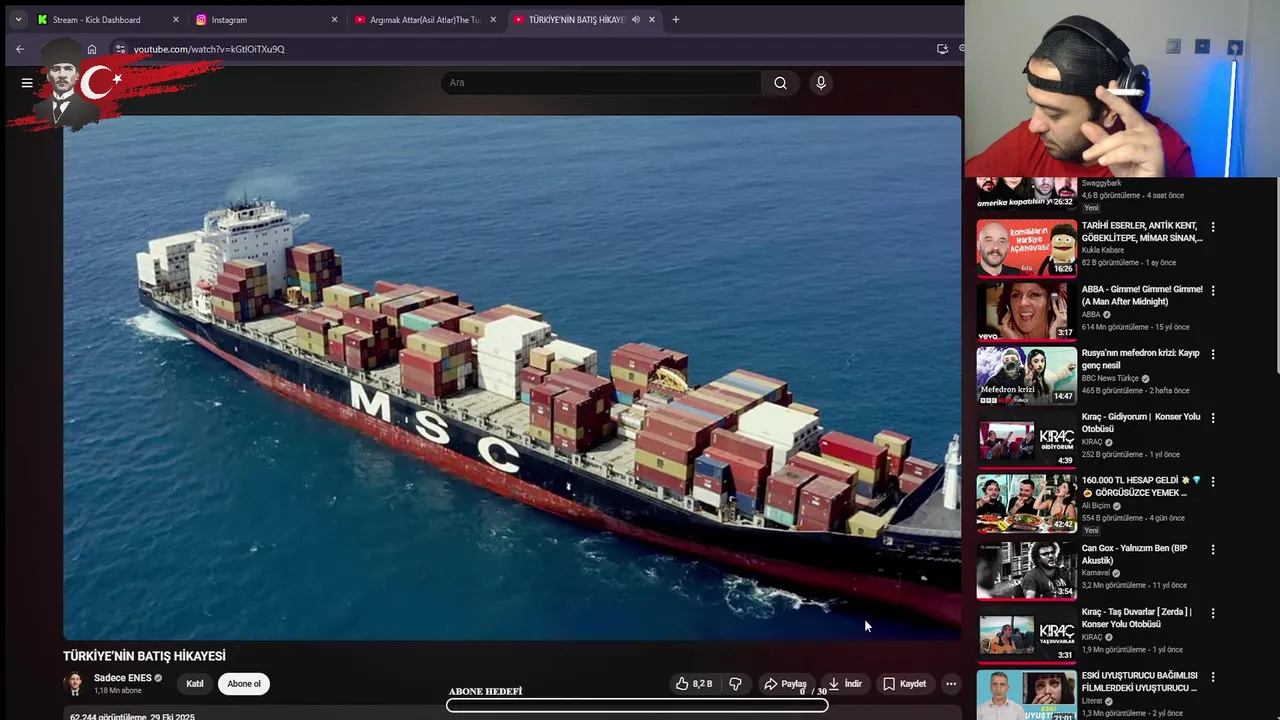The image size is (1280, 720).
Task: Share the video via Paylaş
Action: pos(785,684)
